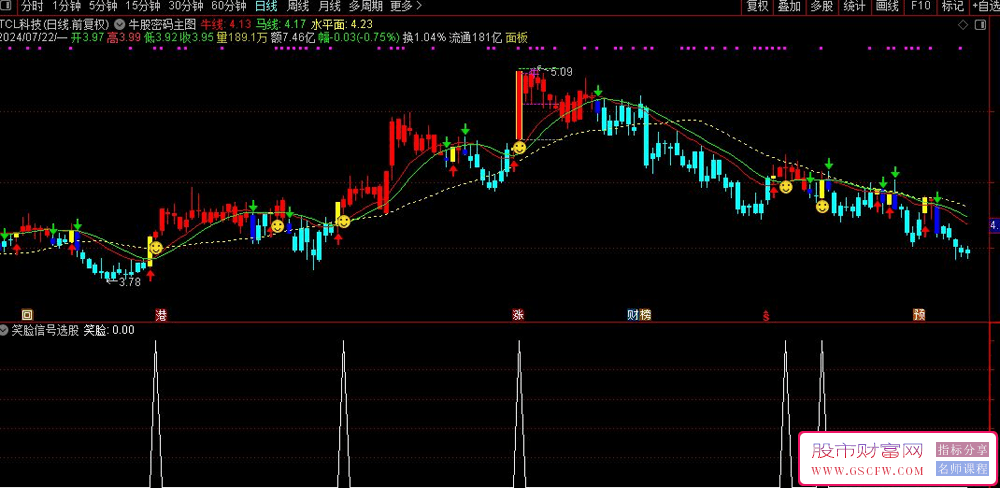Open the 财榜 marker on the timeline

[x=638, y=314]
